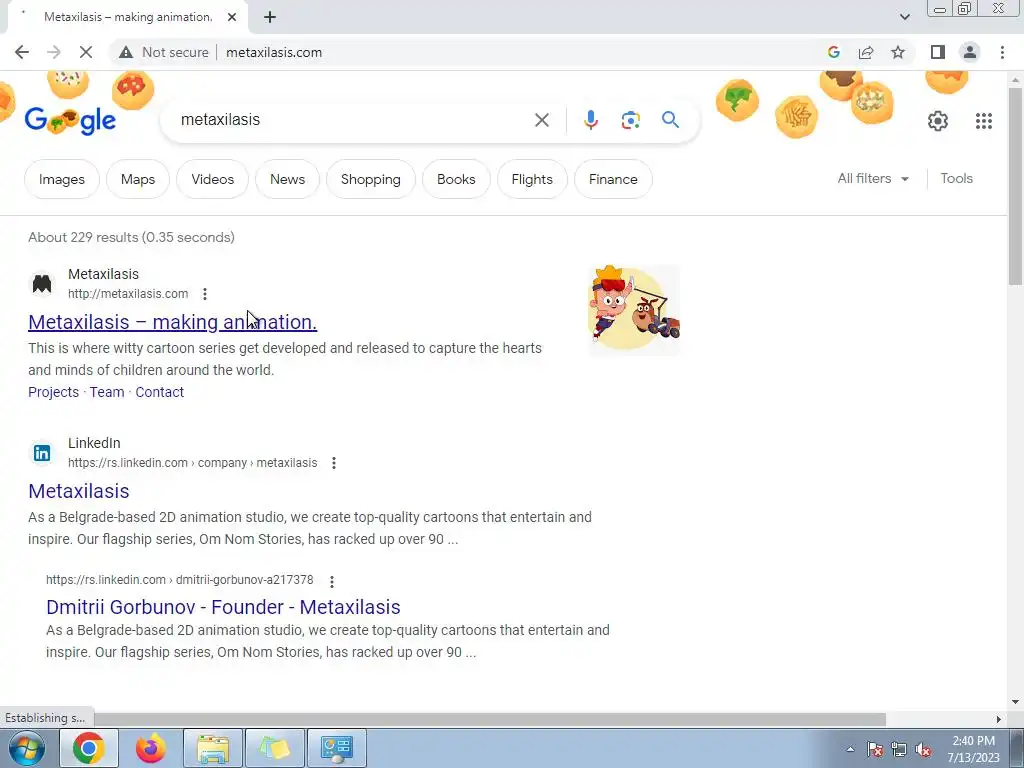Launch Firefox from the taskbar
Screen dimensions: 1024x768
click(x=151, y=748)
